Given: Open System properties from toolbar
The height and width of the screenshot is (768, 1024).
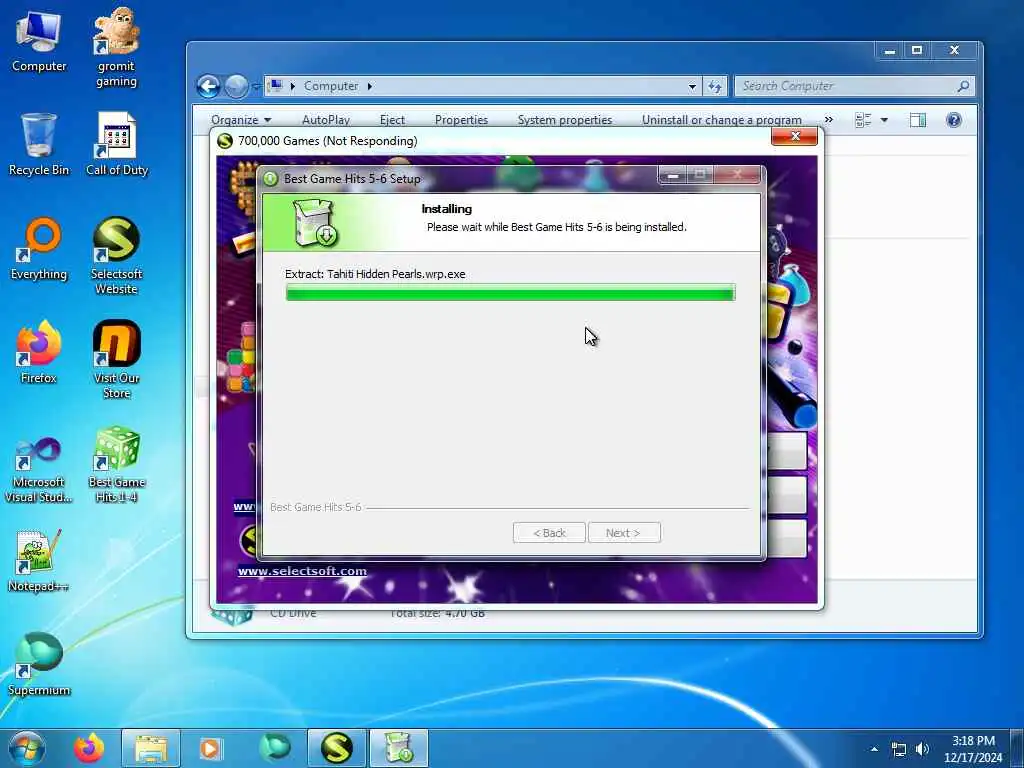Looking at the screenshot, I should pyautogui.click(x=565, y=120).
